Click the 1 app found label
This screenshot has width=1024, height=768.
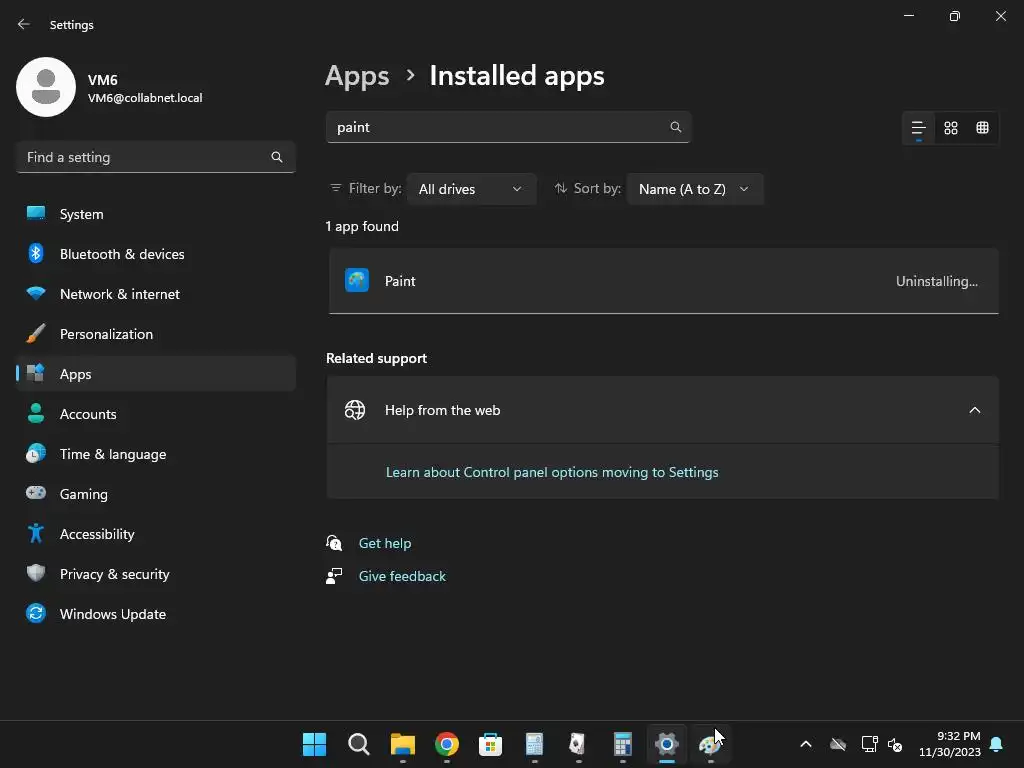362,227
